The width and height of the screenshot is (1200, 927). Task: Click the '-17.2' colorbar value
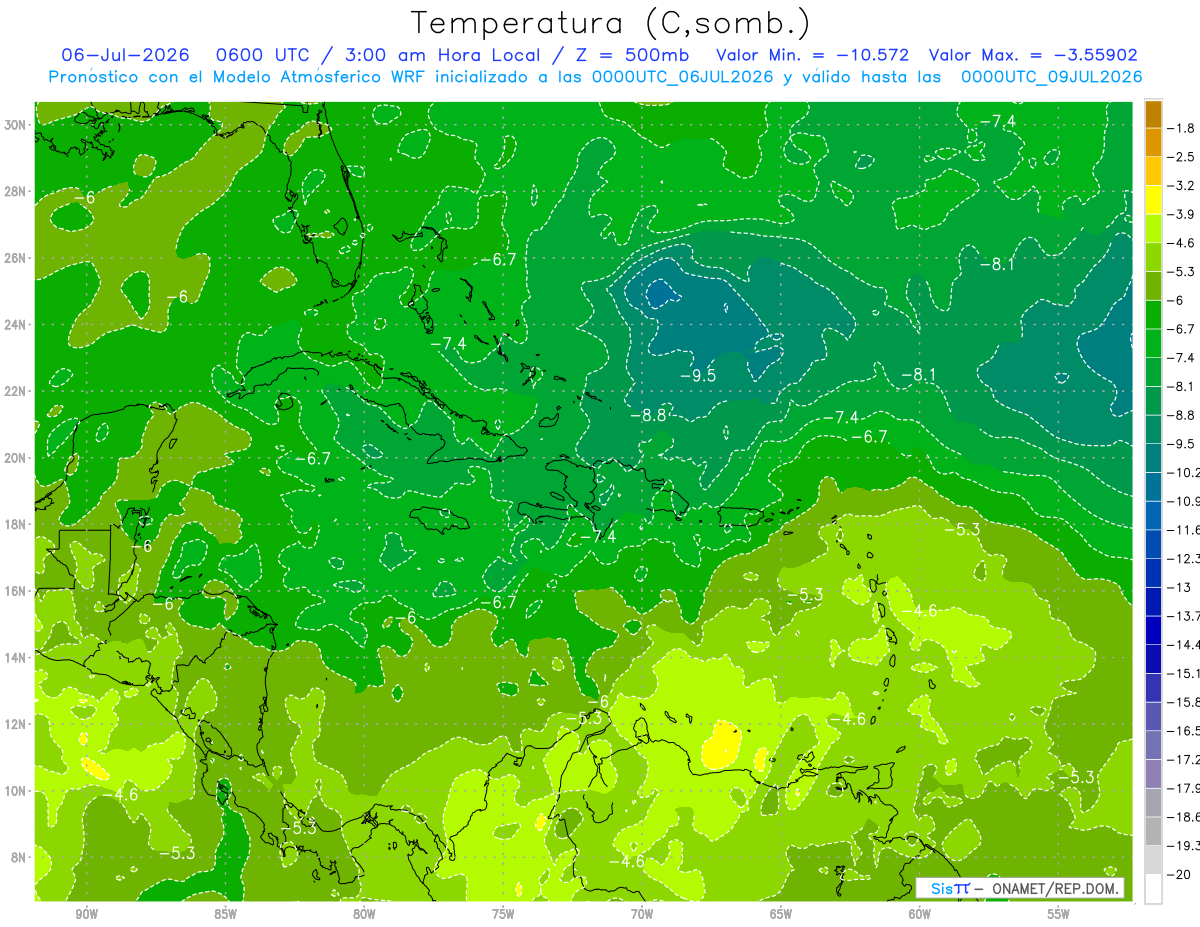(x=1185, y=760)
